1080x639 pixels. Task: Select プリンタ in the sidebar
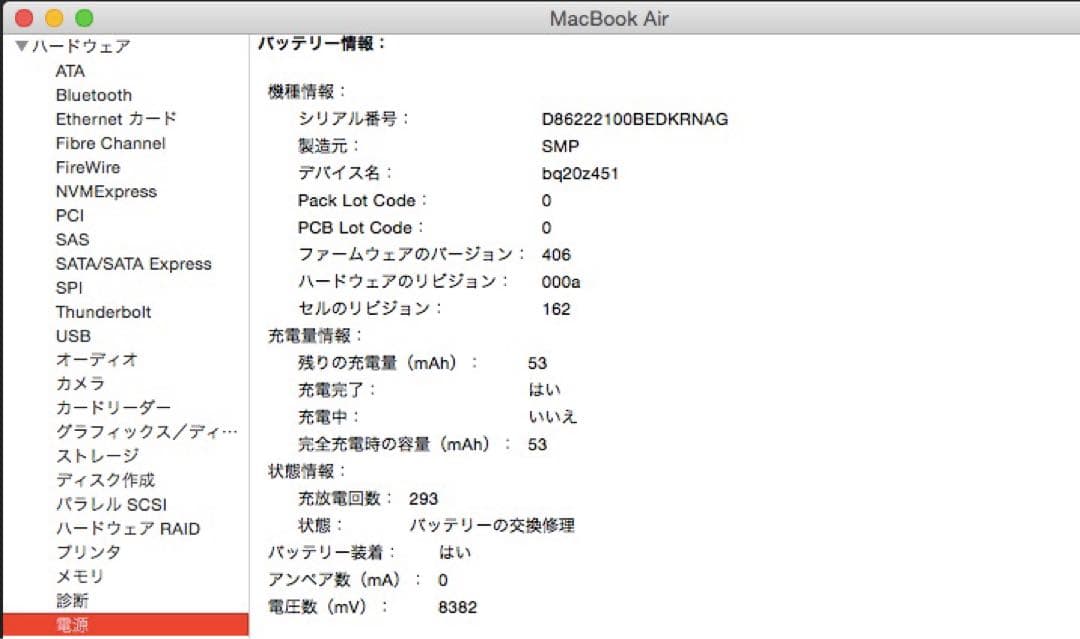[88, 552]
